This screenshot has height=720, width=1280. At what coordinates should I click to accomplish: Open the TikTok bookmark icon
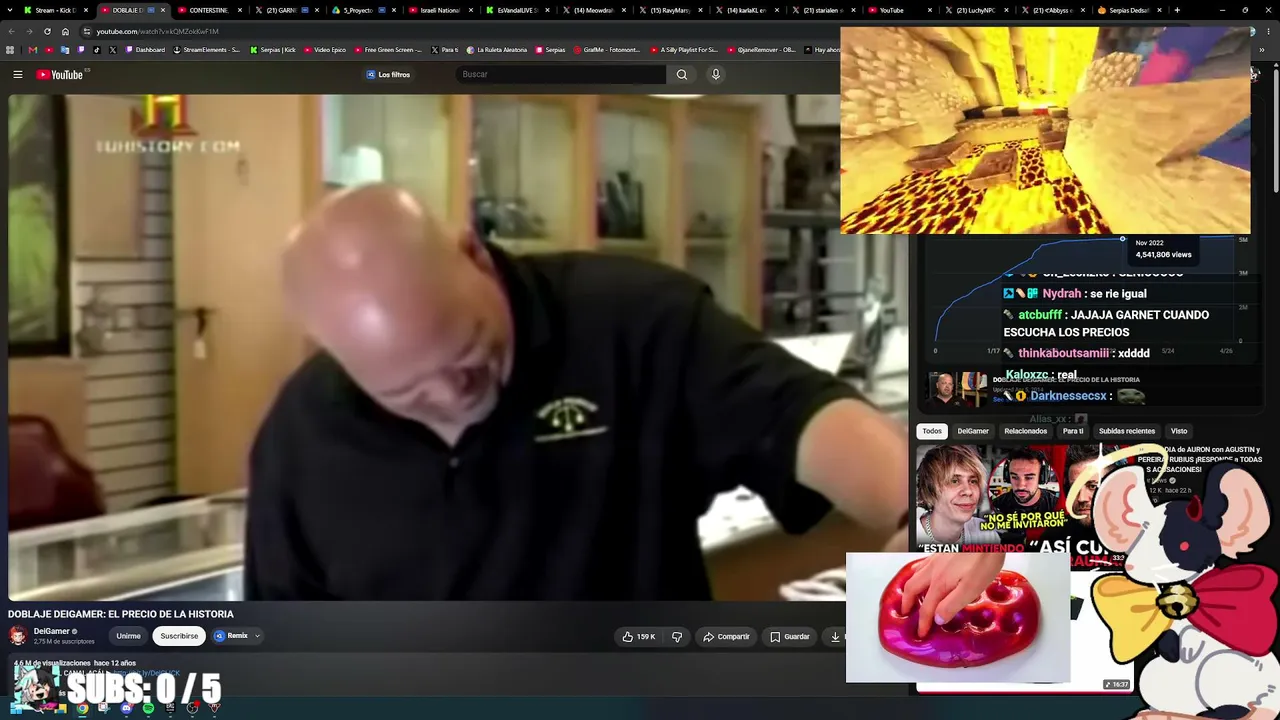click(x=97, y=50)
